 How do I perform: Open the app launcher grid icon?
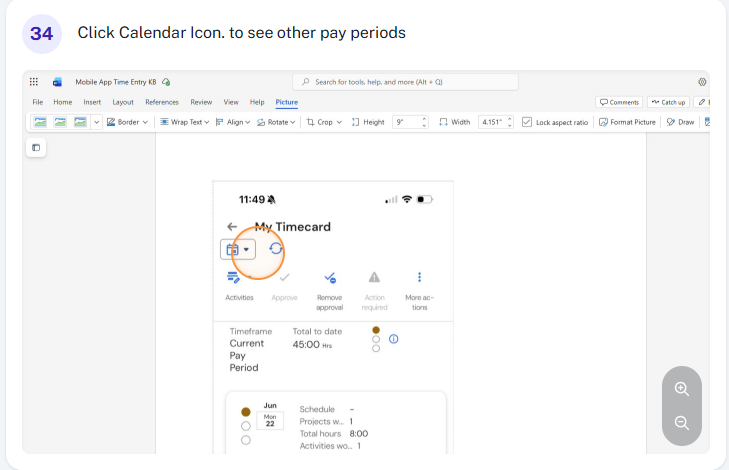tap(33, 82)
